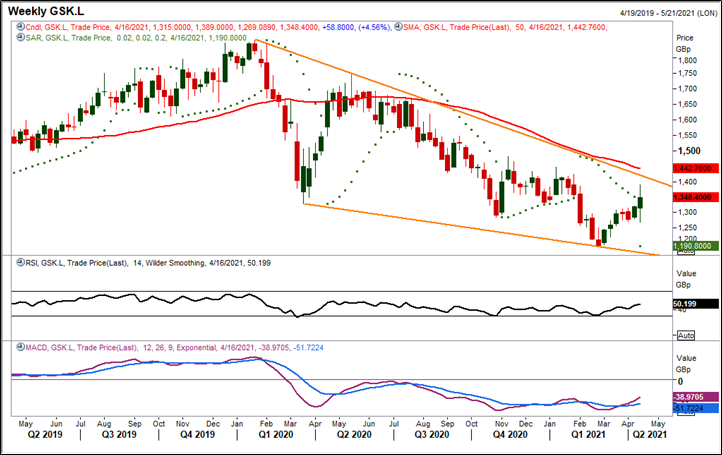Click the SMA indicator legend icon
Screen dimensions: 722x455
tap(398, 27)
